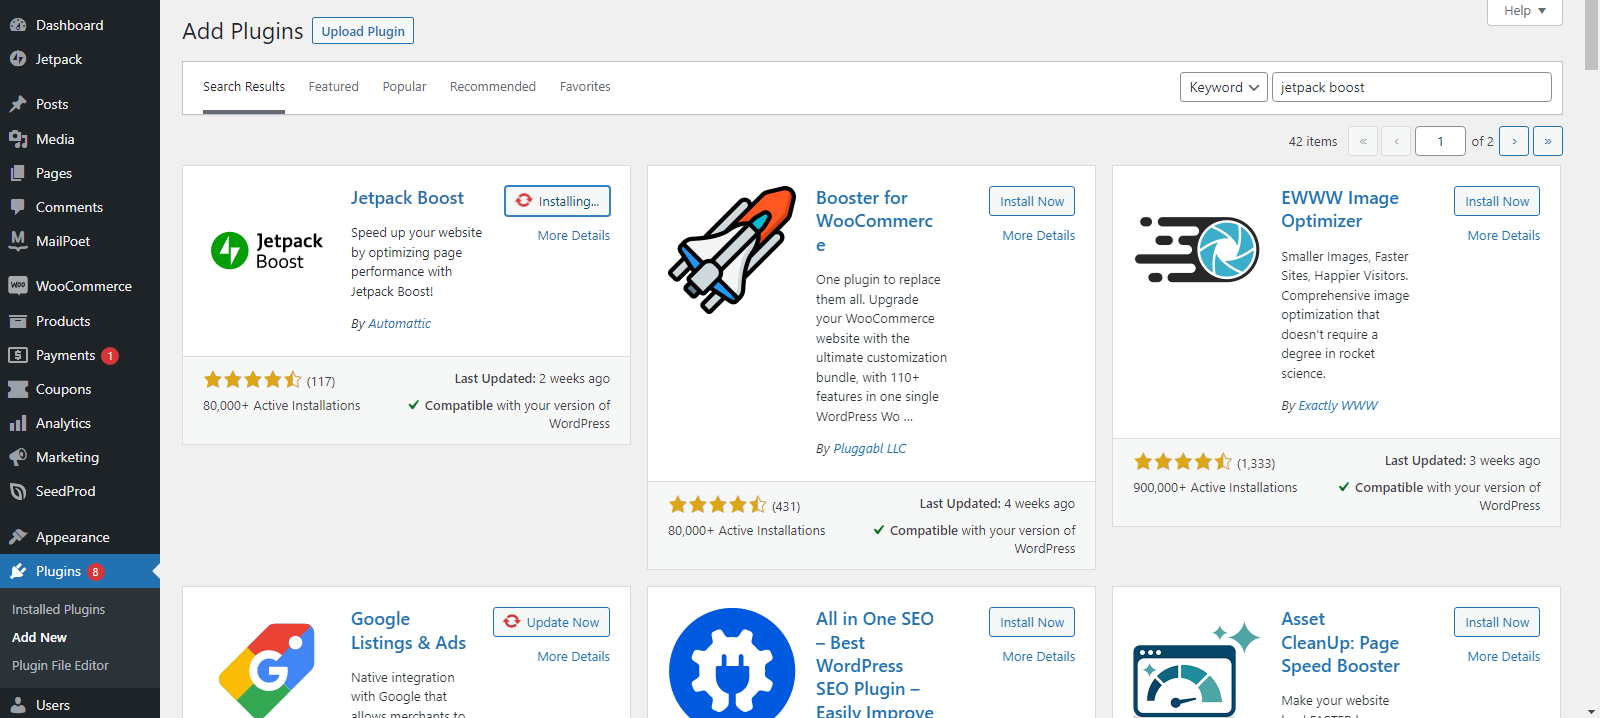
Task: Click the All in One SEO gear logo
Action: [x=732, y=662]
